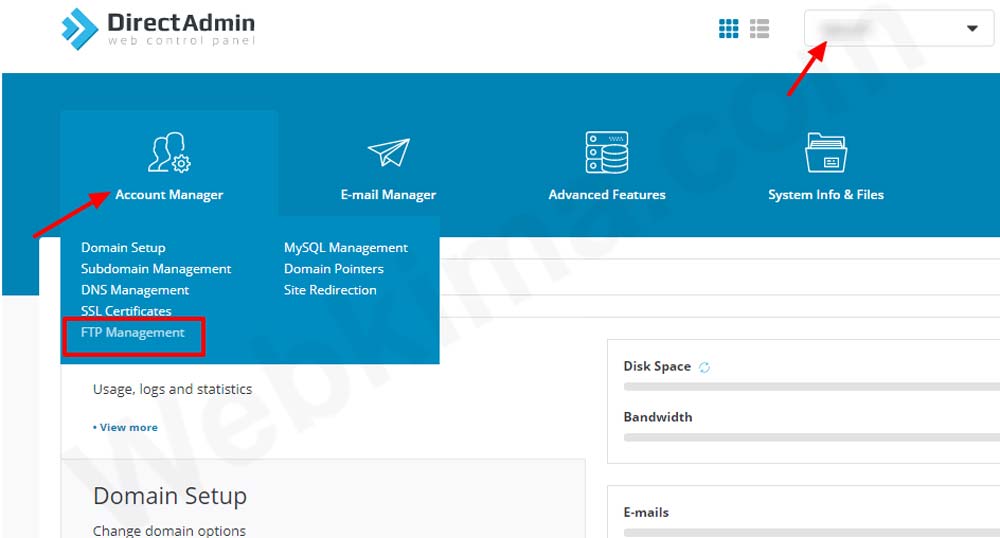This screenshot has height=538, width=1000.
Task: Click the View more link
Action: pos(126,428)
